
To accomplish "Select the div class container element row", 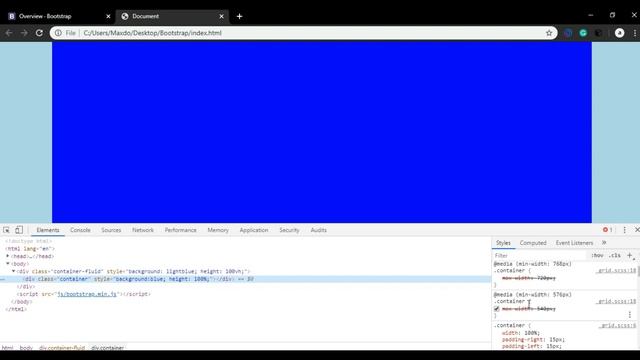I will coord(245,279).
